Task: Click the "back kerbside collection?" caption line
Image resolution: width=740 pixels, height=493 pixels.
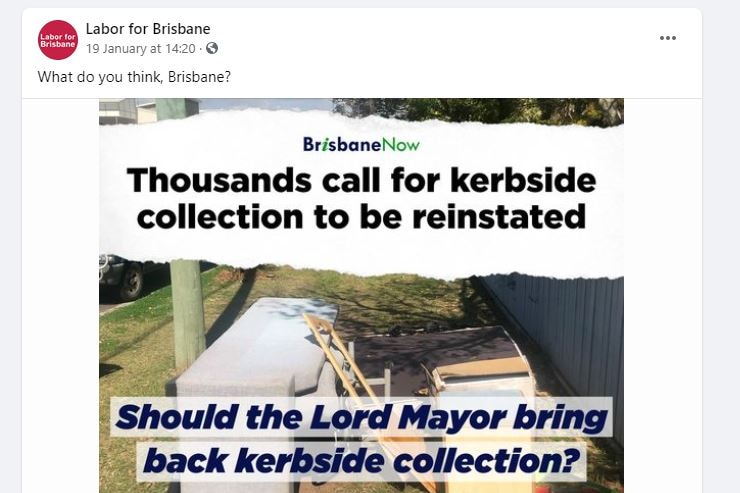Action: 362,460
